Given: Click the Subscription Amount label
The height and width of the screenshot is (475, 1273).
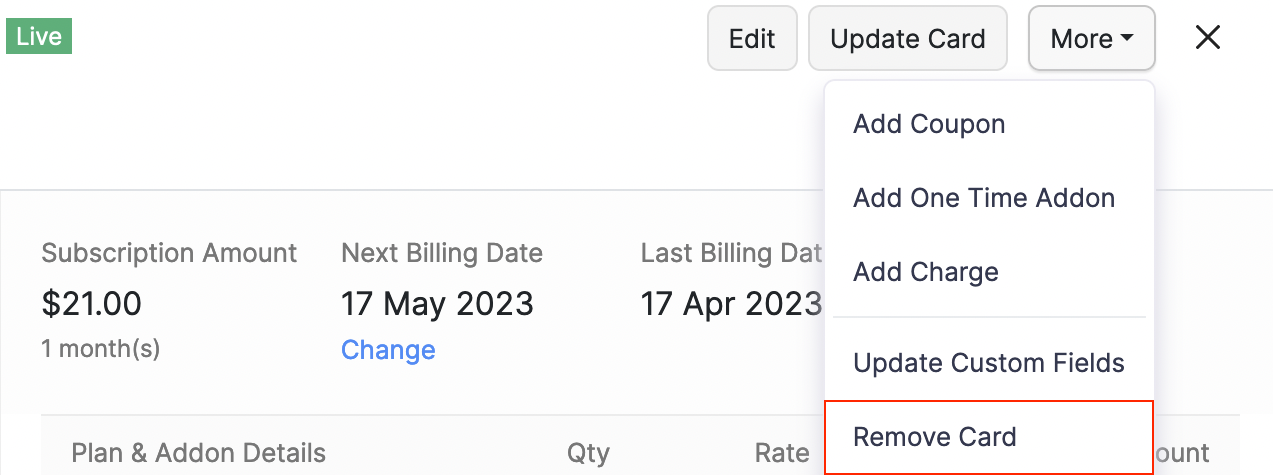Looking at the screenshot, I should [169, 253].
